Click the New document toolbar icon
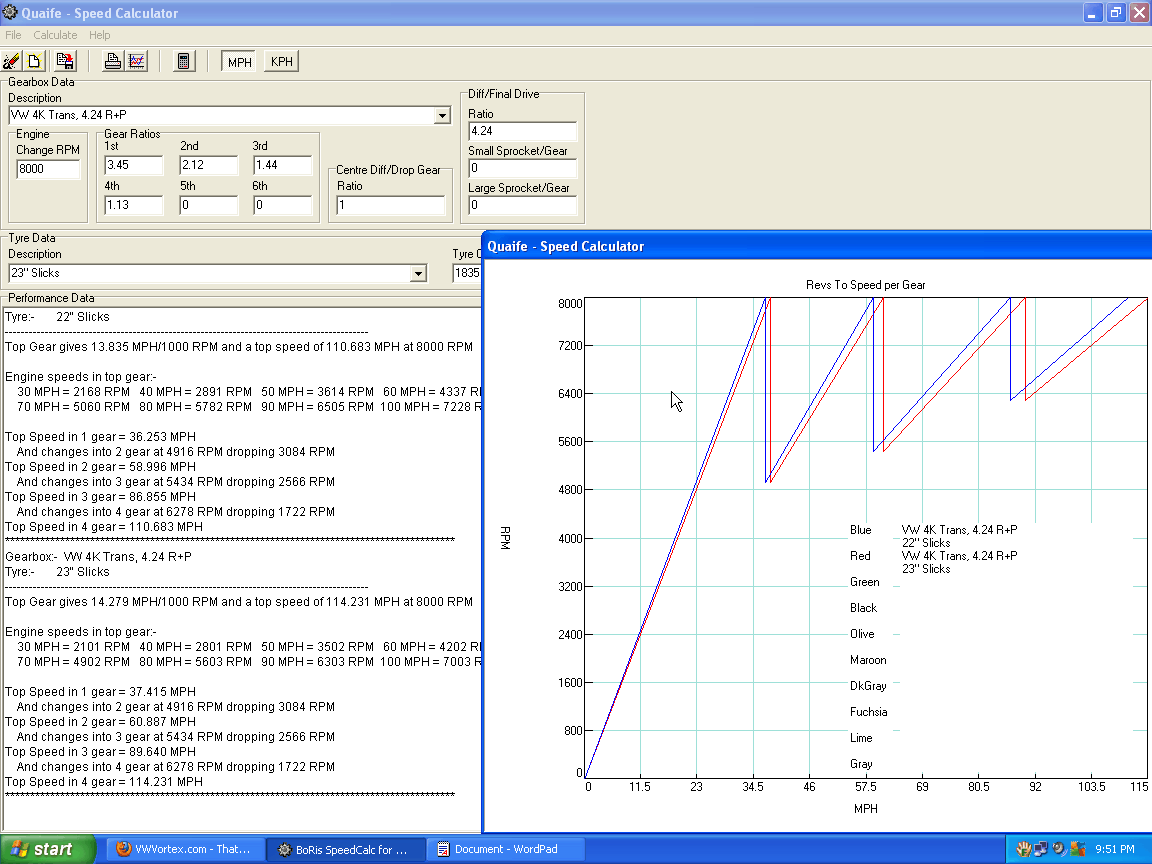The width and height of the screenshot is (1152, 864). [x=34, y=61]
